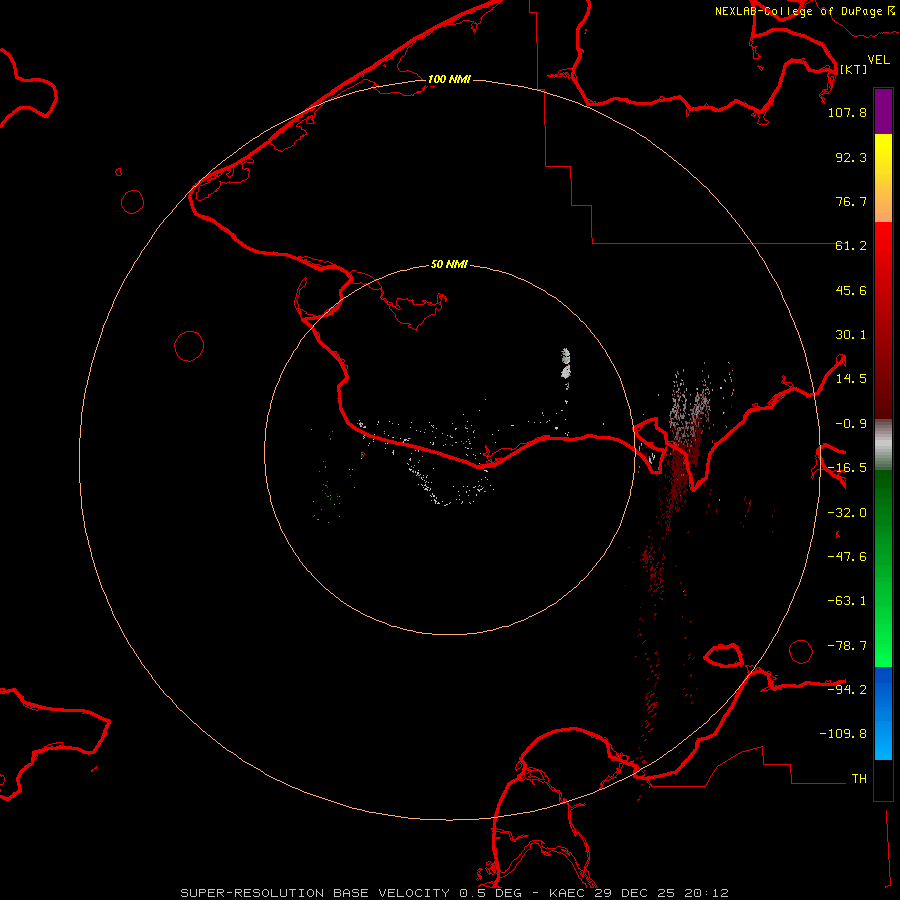The width and height of the screenshot is (900, 900).
Task: Click the 61.2 velocity scale value
Action: (x=851, y=245)
